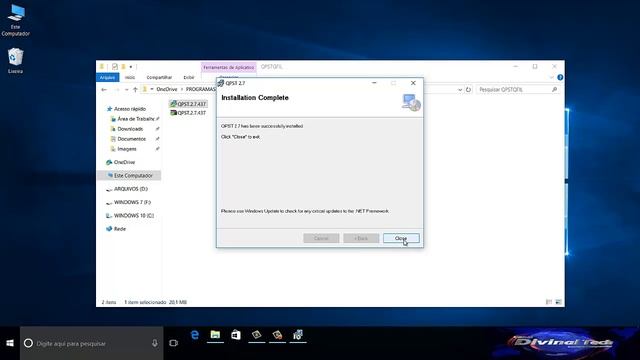Select OneDrive in navigation pane
The image size is (640, 360).
pos(124,162)
